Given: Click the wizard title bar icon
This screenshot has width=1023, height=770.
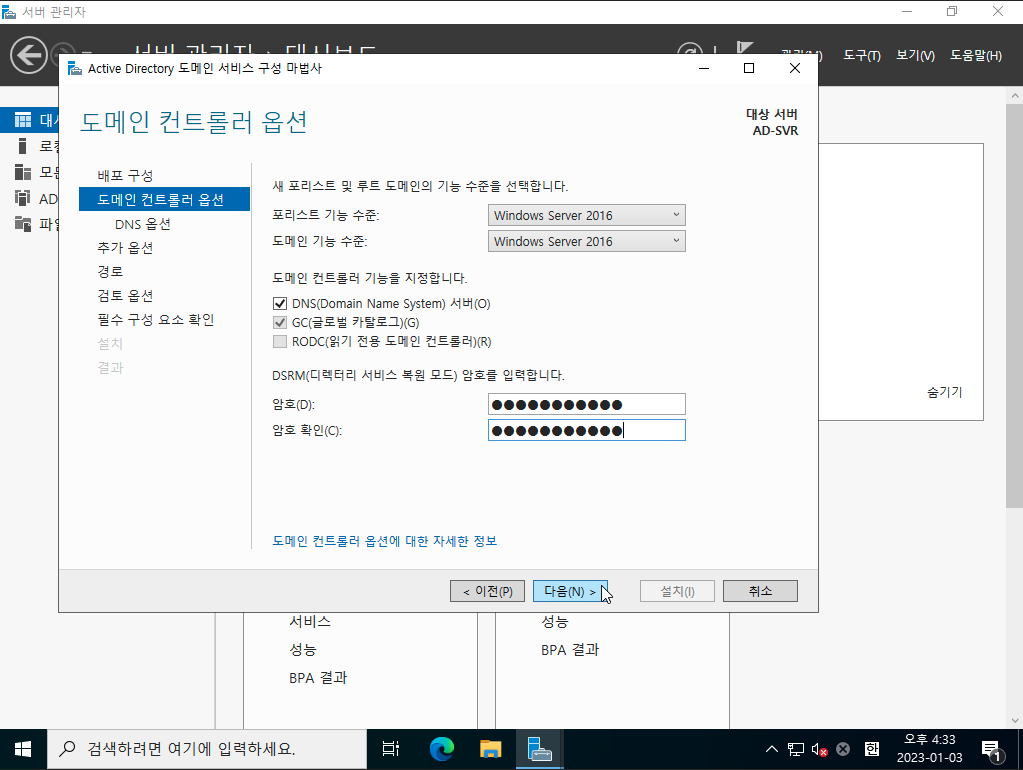Looking at the screenshot, I should [x=75, y=69].
